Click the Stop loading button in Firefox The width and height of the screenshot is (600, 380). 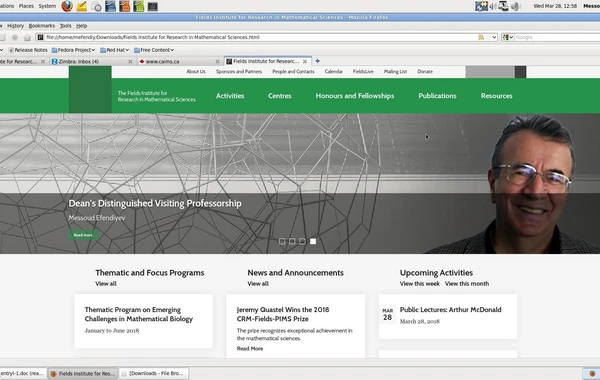(15, 38)
